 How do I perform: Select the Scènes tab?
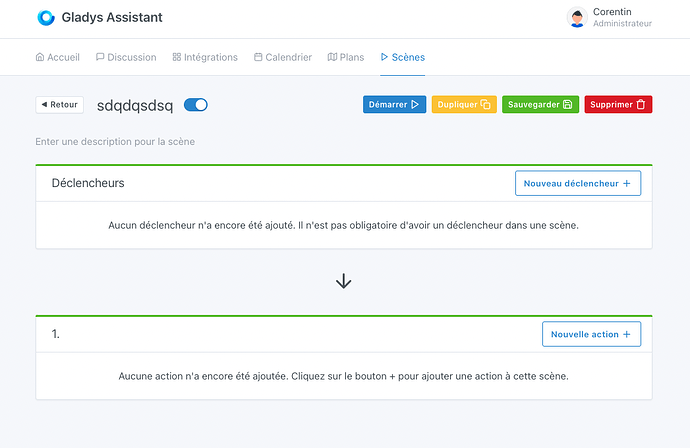(x=403, y=57)
